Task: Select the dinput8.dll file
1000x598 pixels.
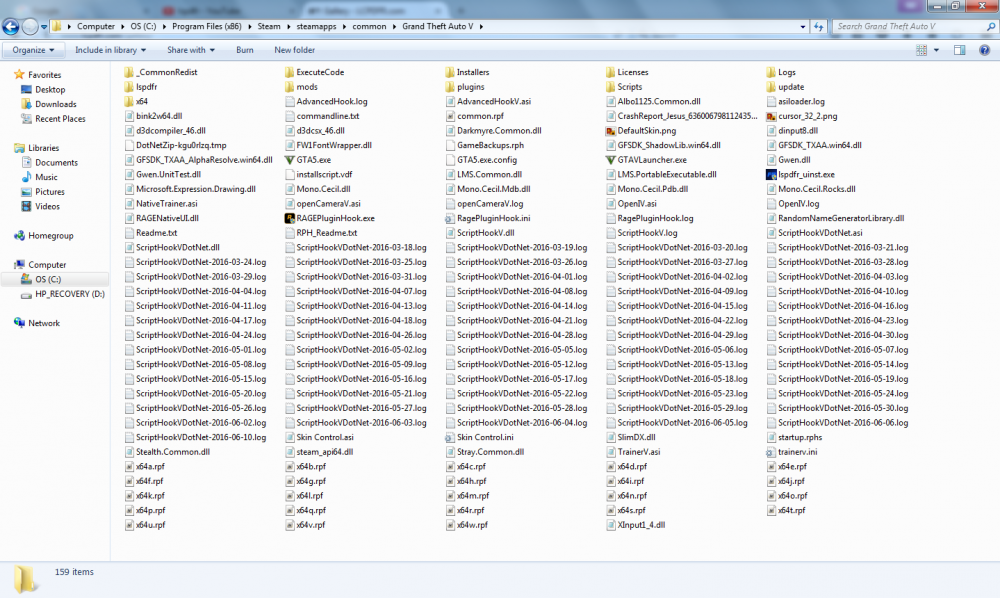Action: coord(797,131)
